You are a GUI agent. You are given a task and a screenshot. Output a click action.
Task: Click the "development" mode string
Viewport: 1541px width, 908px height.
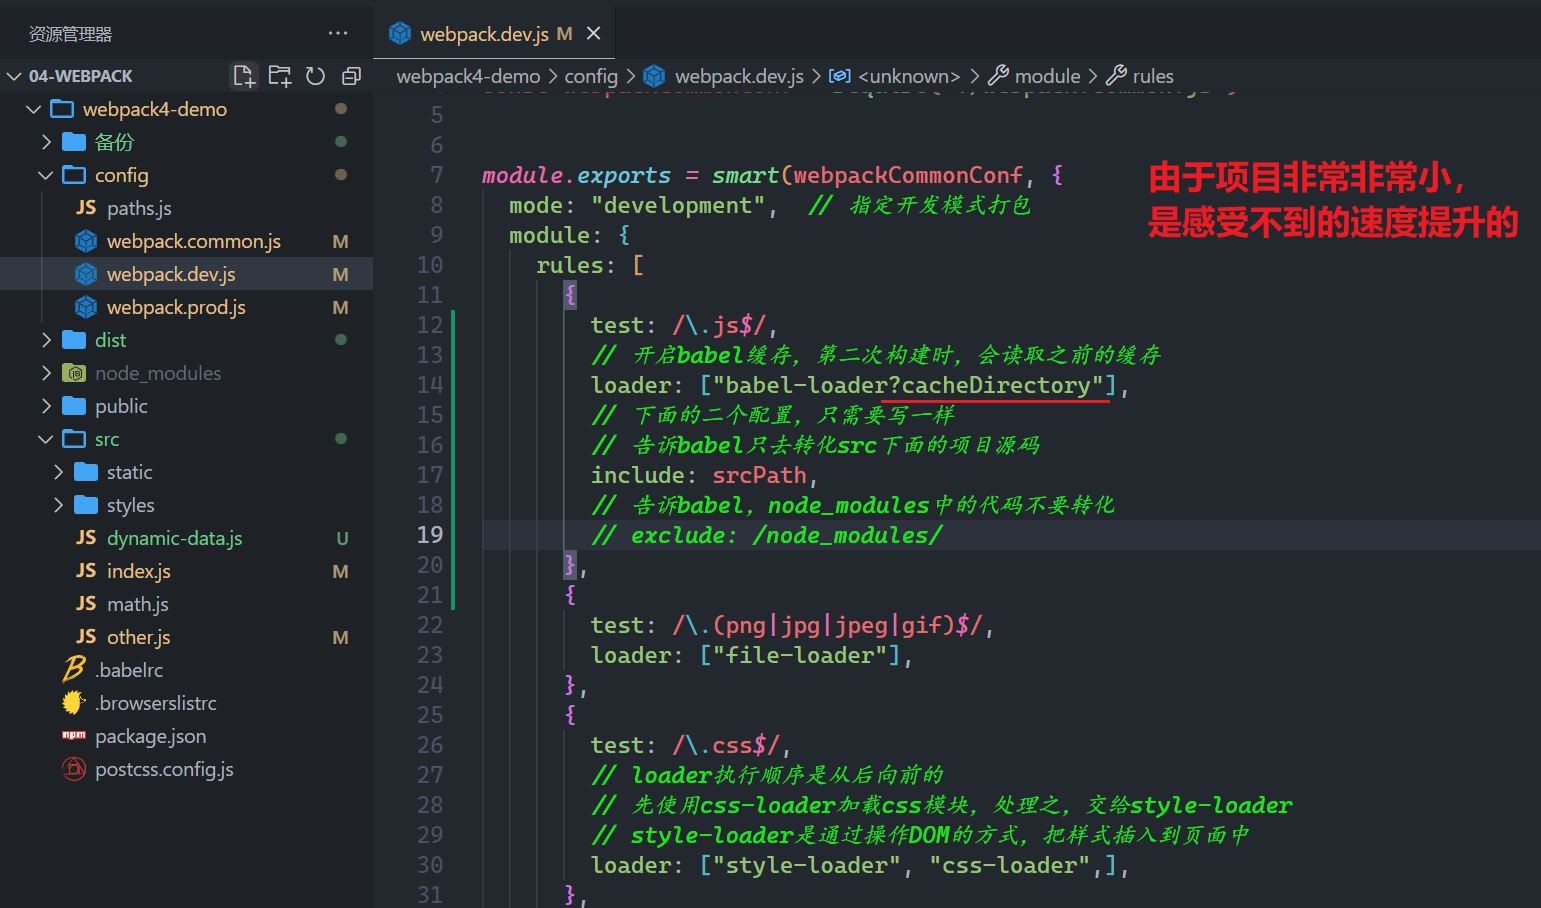click(x=678, y=205)
